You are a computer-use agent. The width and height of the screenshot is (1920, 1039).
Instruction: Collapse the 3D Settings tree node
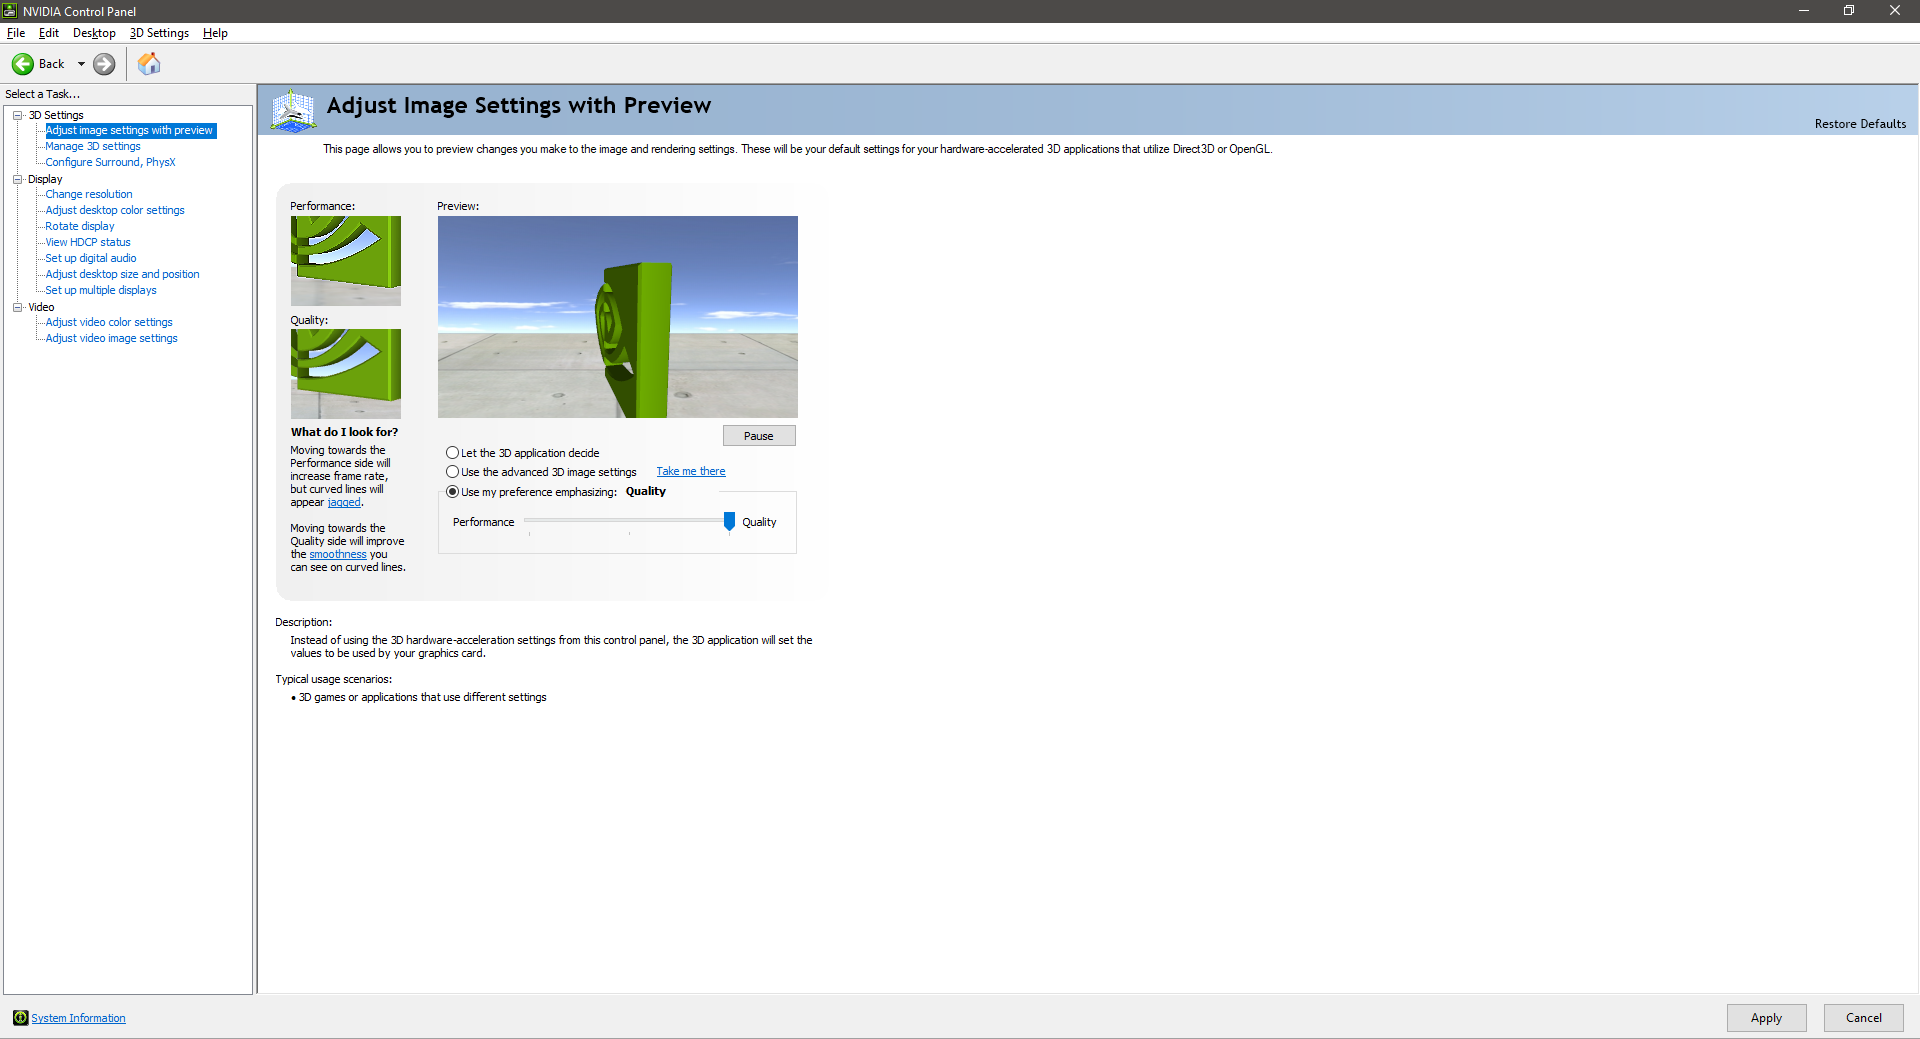(18, 115)
